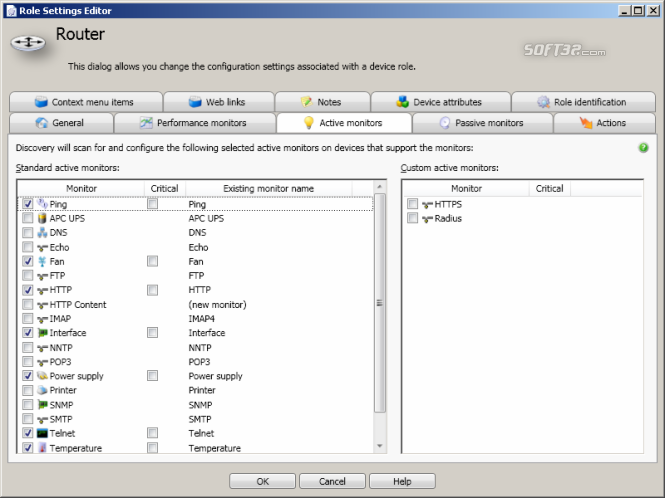Mark Fan monitor as critical
The width and height of the screenshot is (665, 498).
[x=152, y=261]
